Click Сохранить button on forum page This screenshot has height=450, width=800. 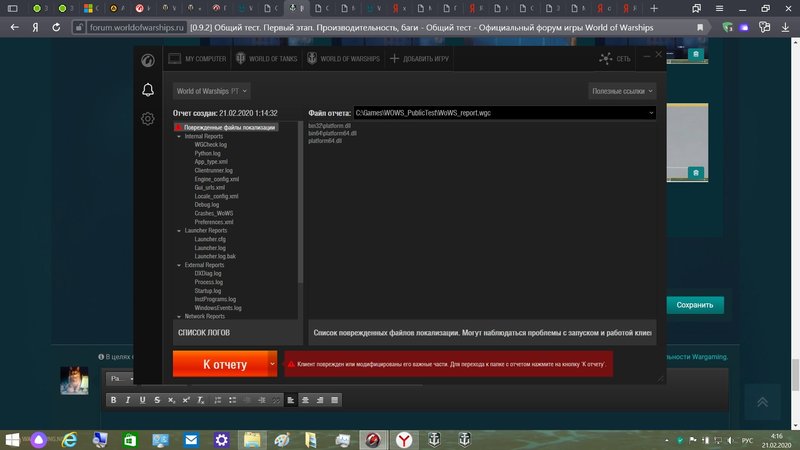pyautogui.click(x=695, y=305)
